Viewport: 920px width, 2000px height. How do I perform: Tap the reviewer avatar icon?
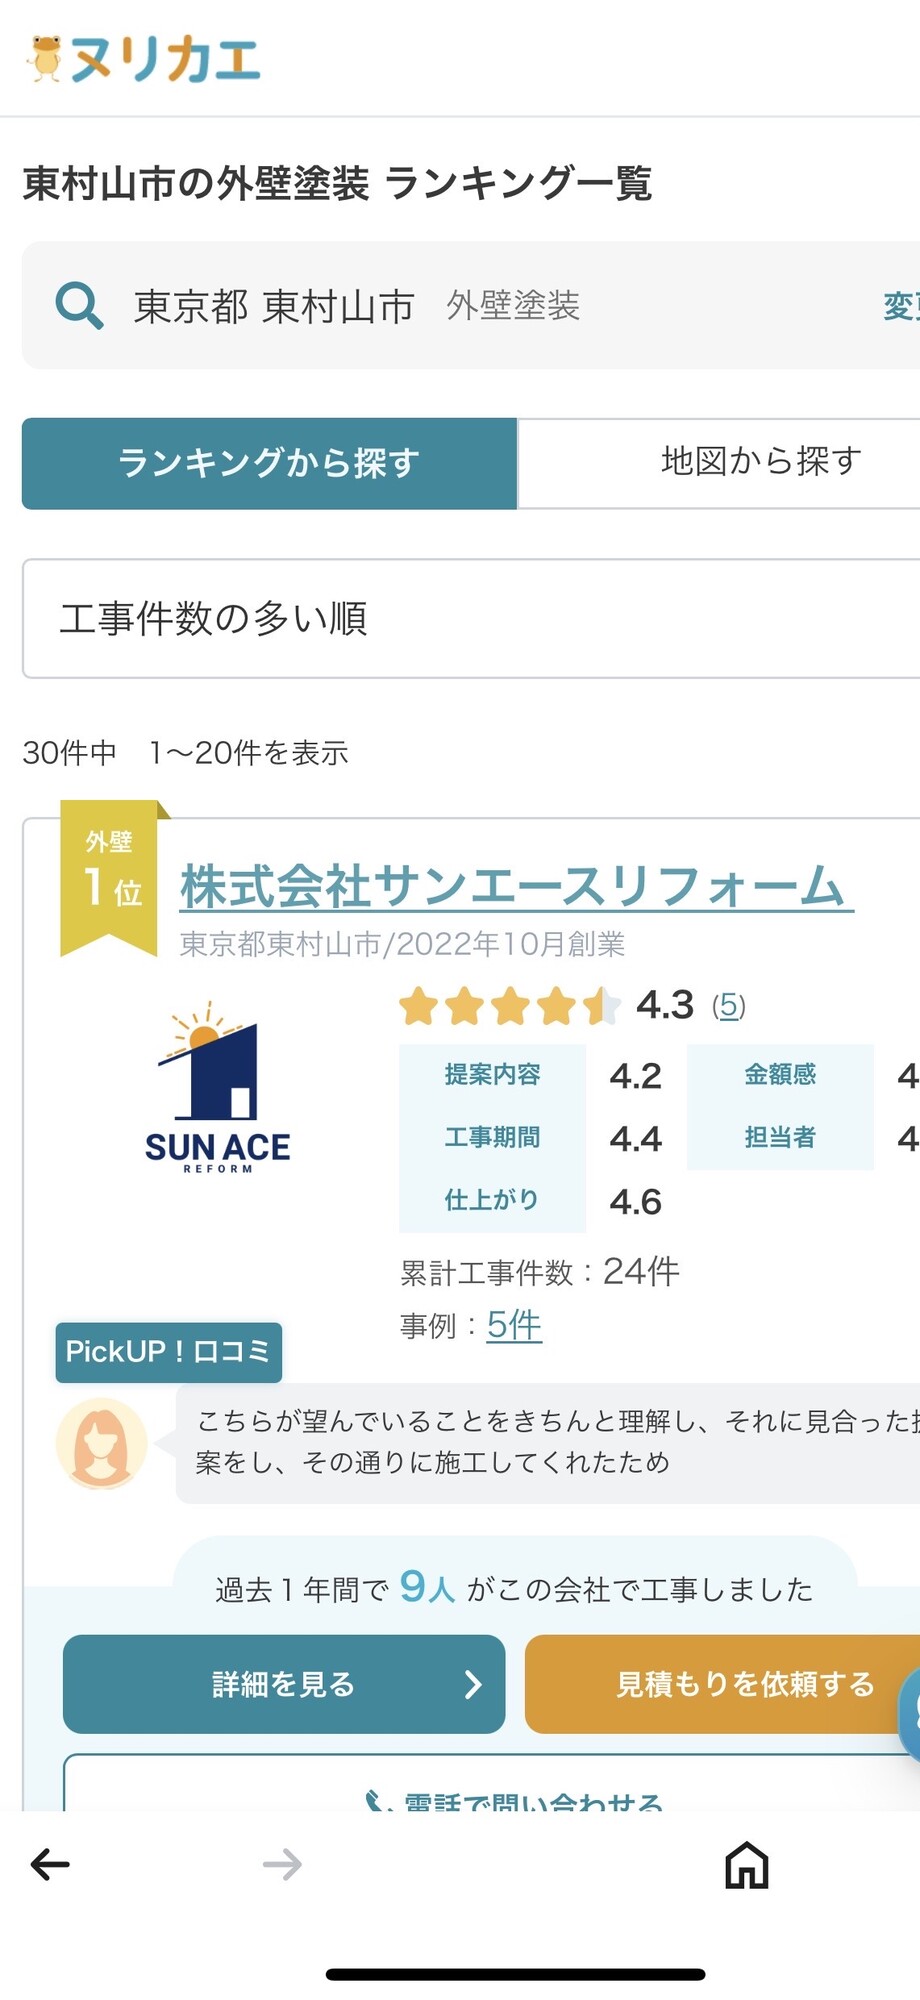point(101,1444)
